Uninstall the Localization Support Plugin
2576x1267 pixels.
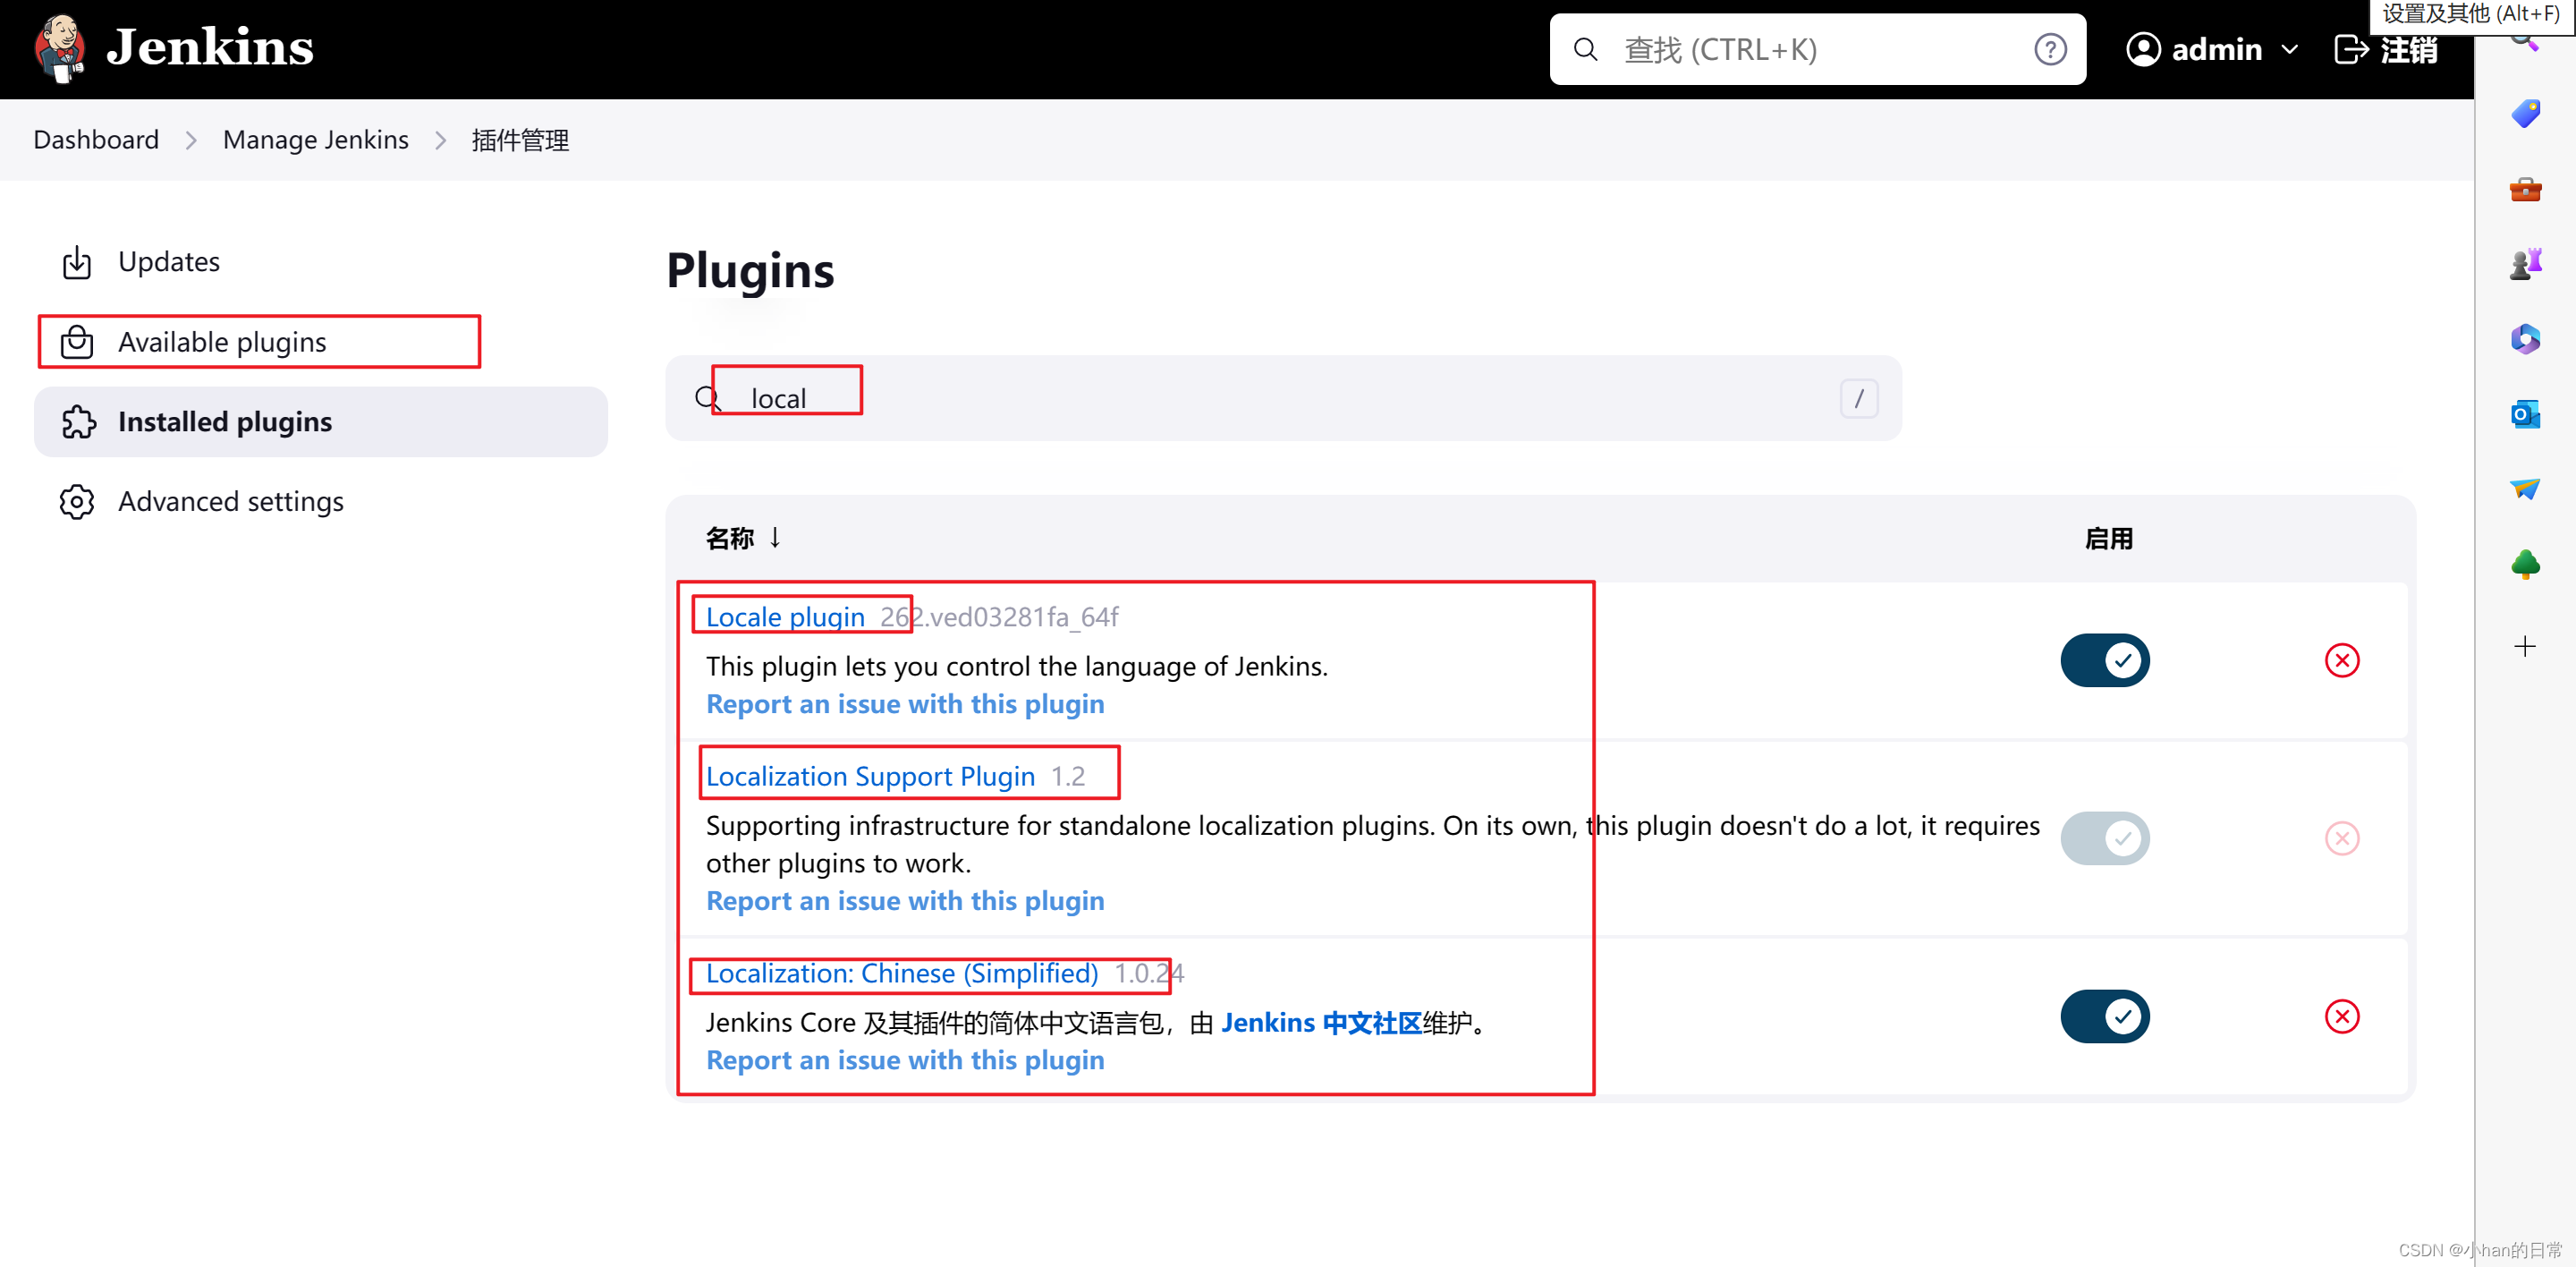click(2341, 838)
